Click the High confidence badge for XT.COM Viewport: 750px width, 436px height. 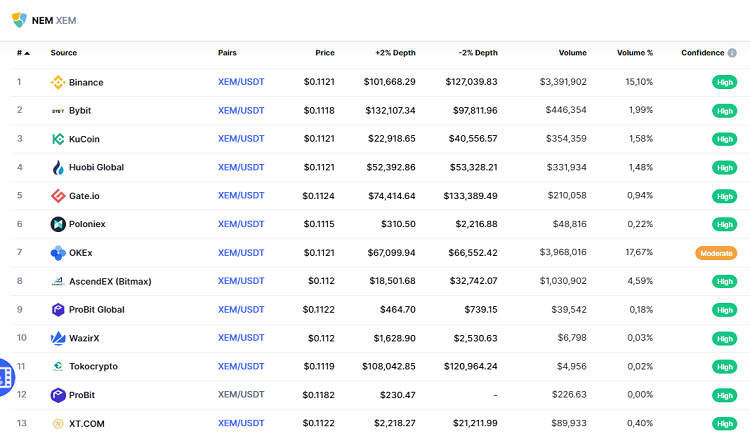(725, 424)
